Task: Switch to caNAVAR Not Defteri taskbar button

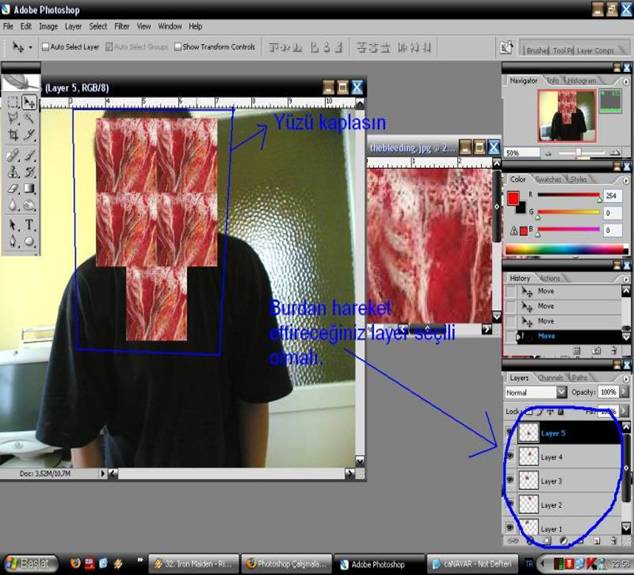Action: (x=472, y=564)
